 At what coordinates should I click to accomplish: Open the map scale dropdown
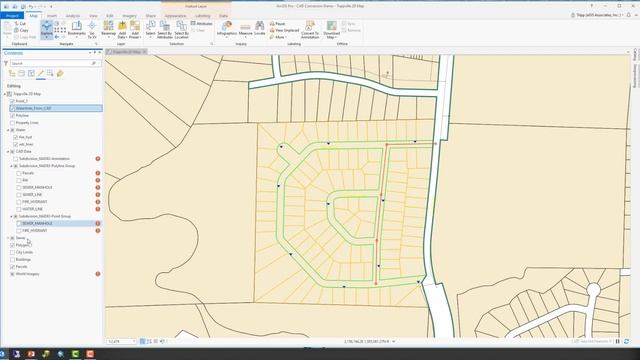click(x=134, y=341)
